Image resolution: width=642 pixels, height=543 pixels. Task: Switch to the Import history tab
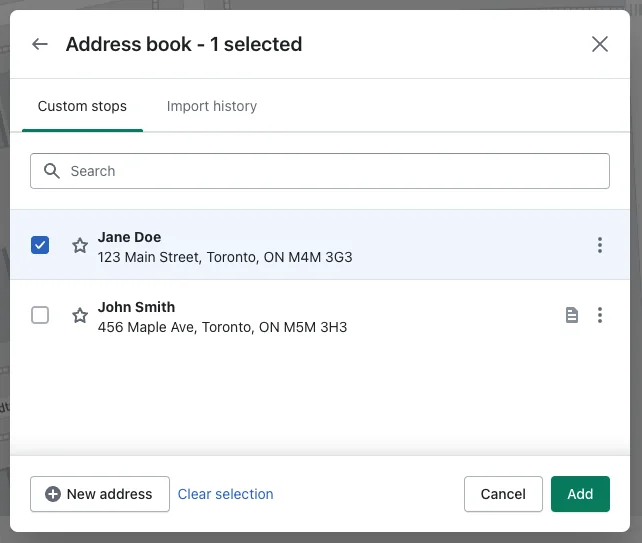click(212, 106)
